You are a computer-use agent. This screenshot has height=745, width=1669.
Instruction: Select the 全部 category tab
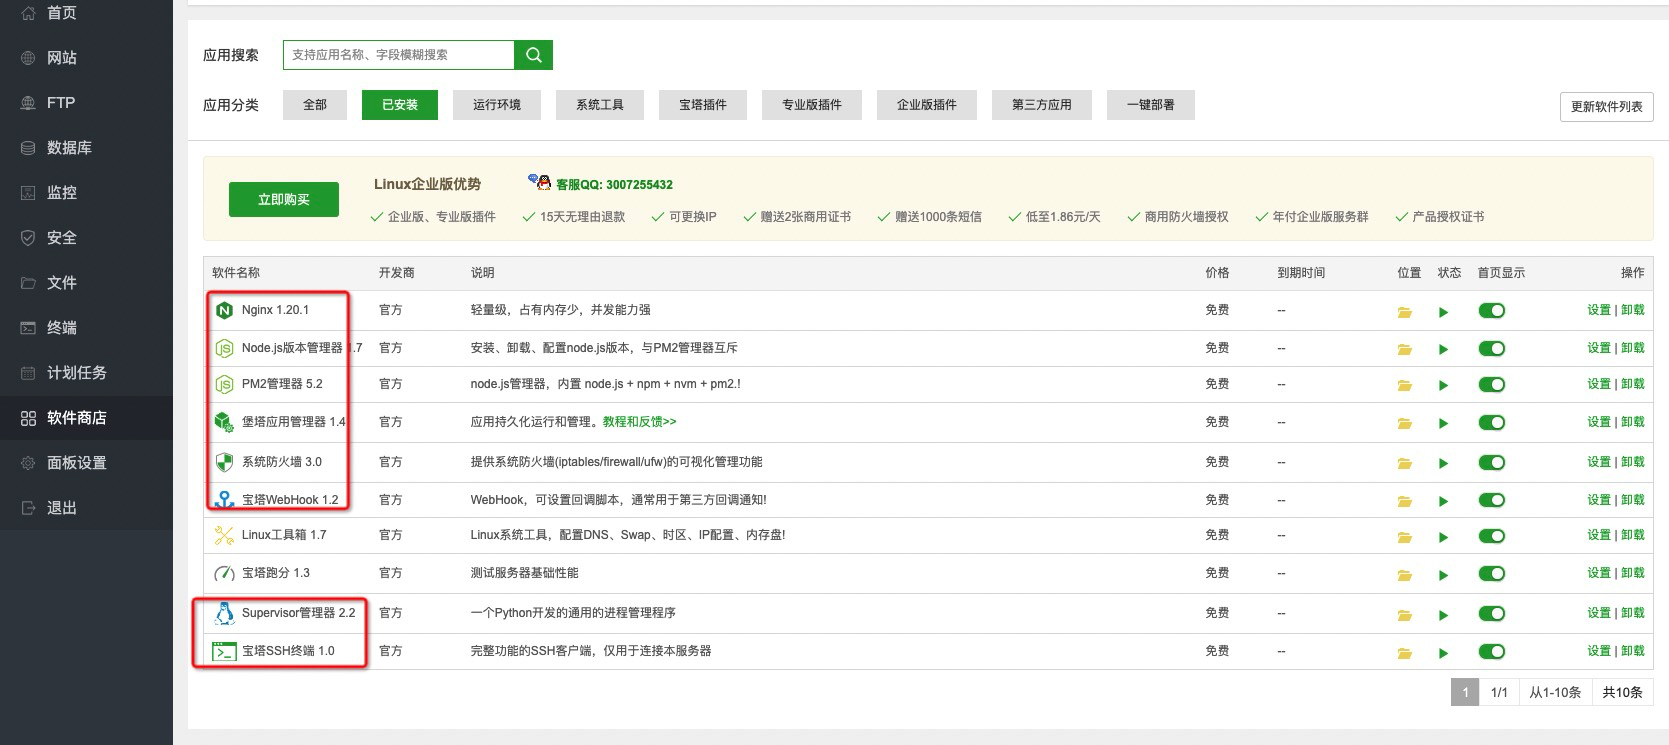tap(315, 105)
